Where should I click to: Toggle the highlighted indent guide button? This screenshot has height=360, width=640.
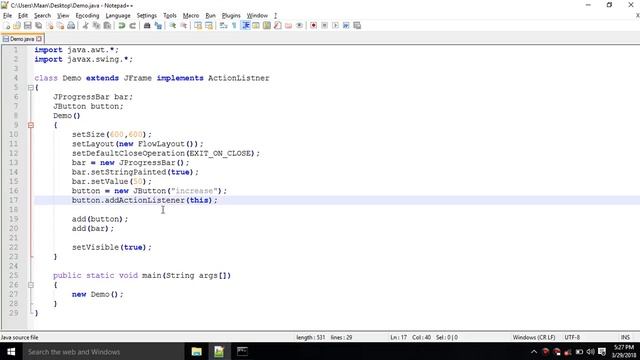pos(245,26)
